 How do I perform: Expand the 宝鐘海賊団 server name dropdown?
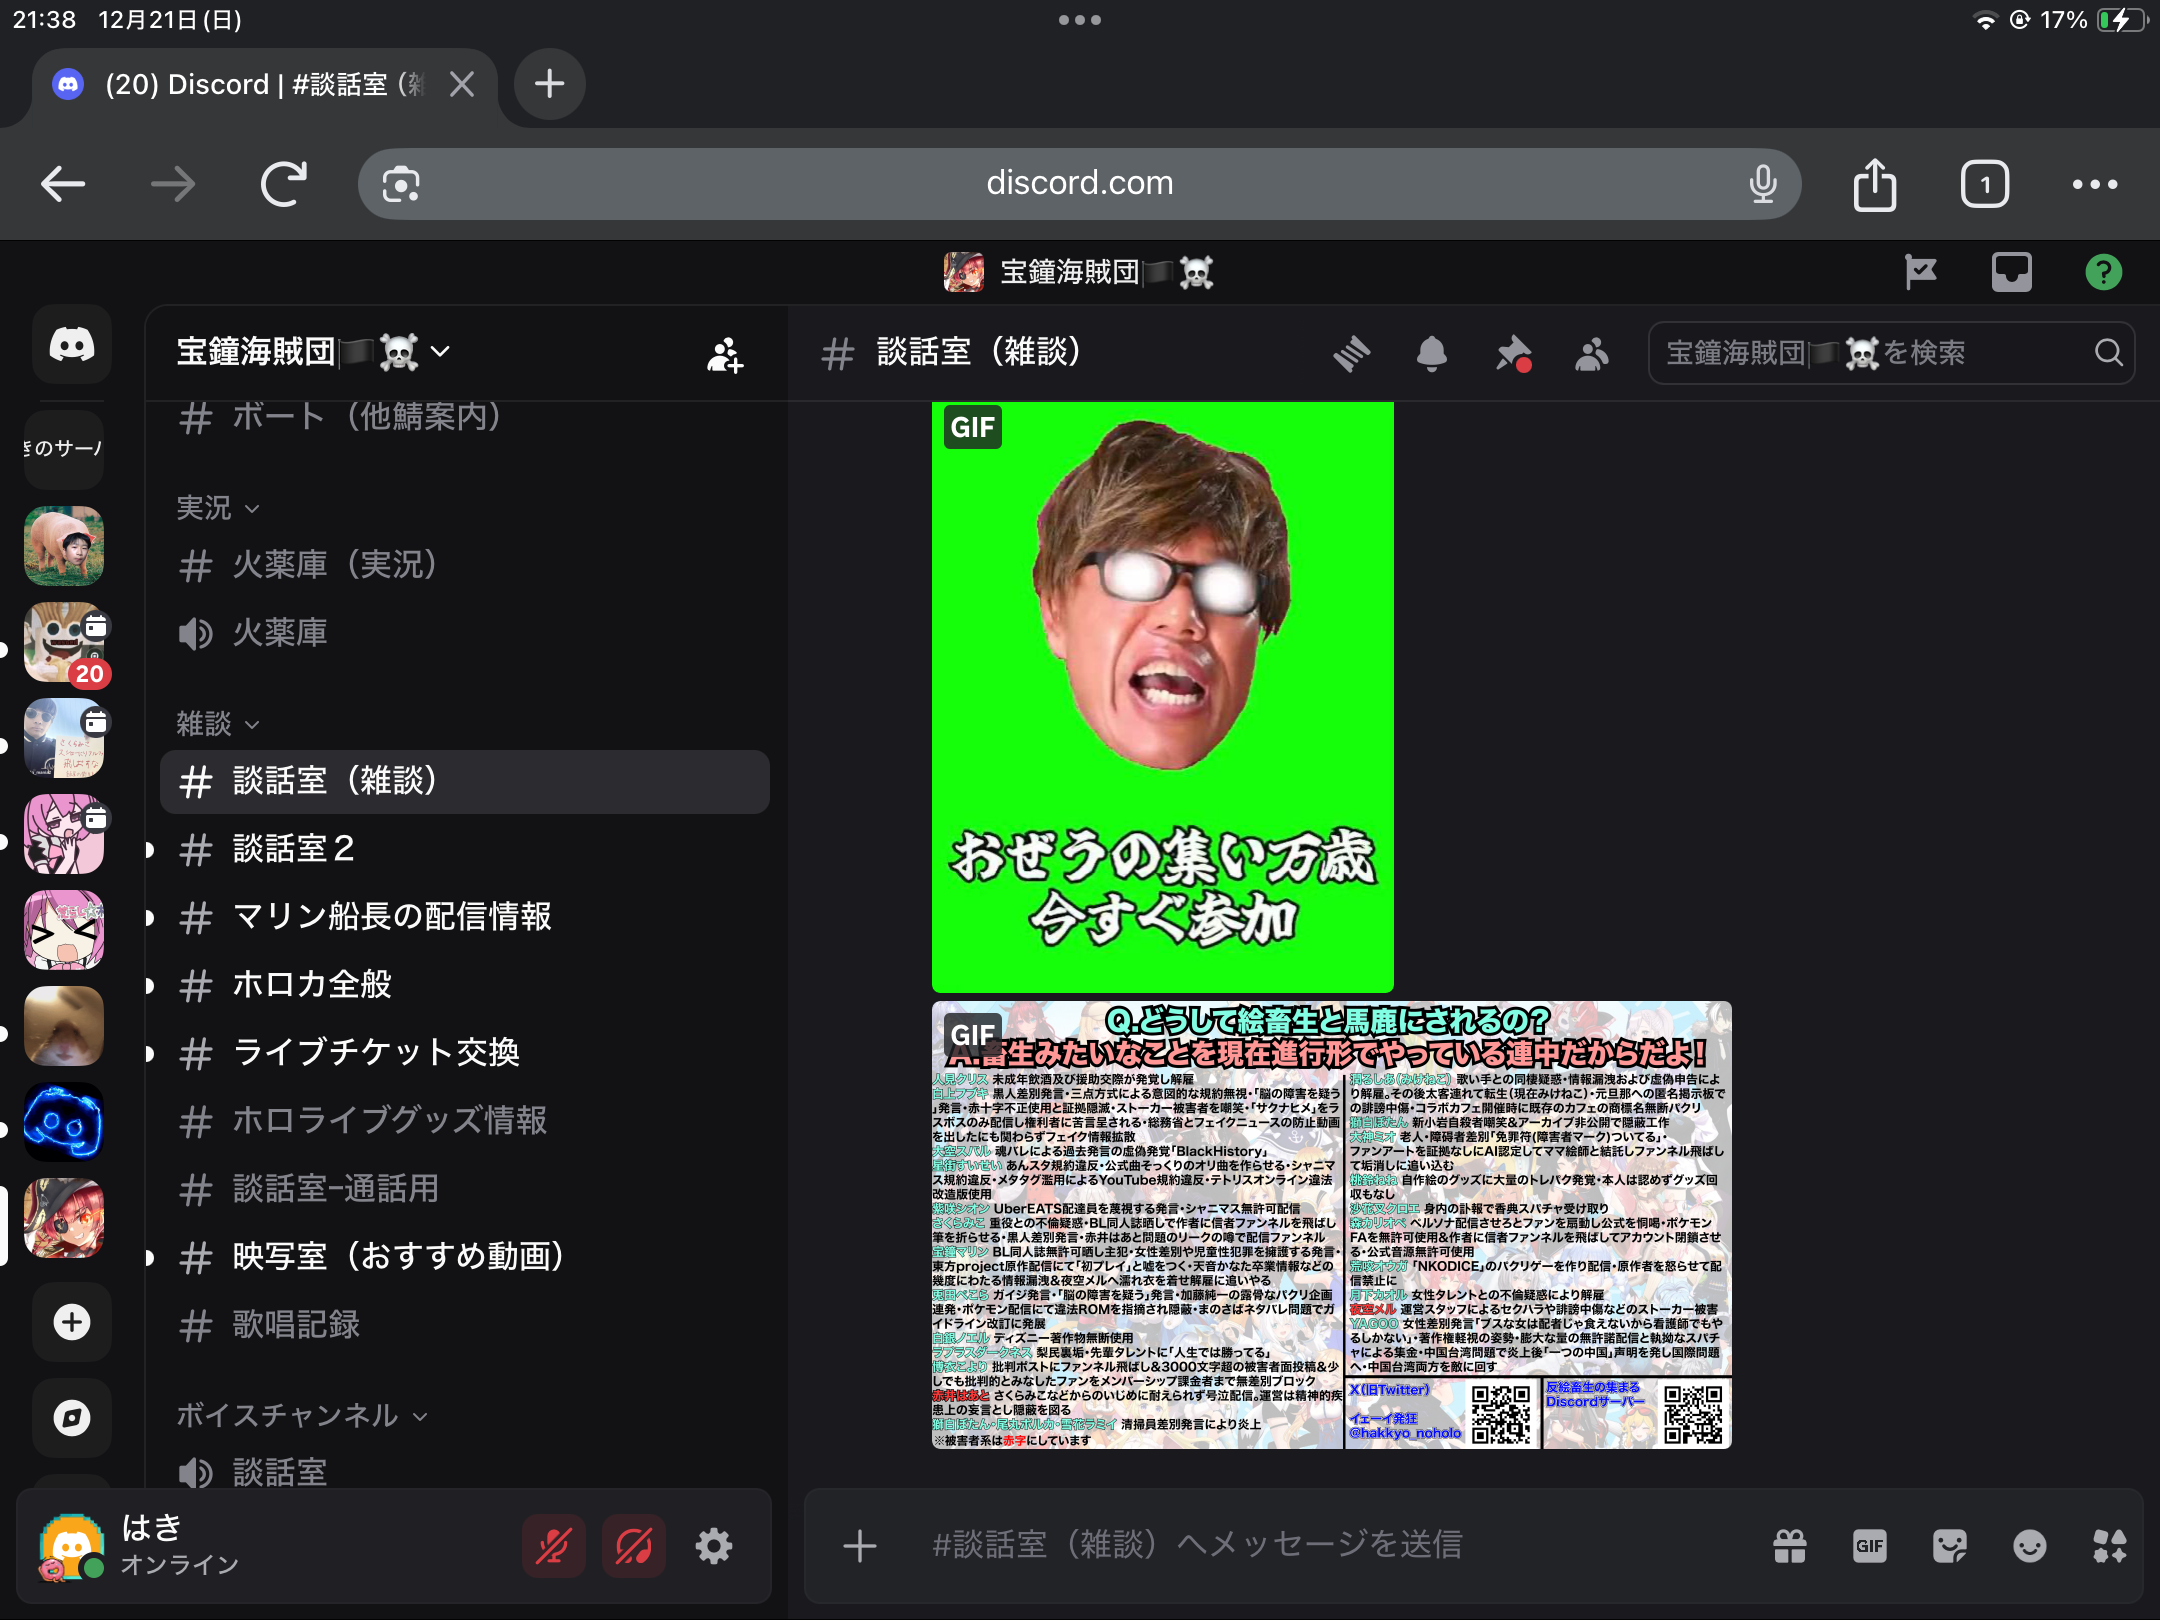(312, 352)
